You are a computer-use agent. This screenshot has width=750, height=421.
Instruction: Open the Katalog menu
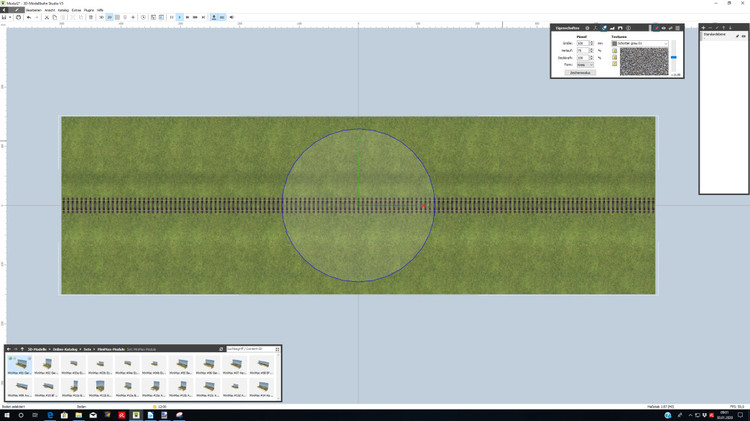63,10
